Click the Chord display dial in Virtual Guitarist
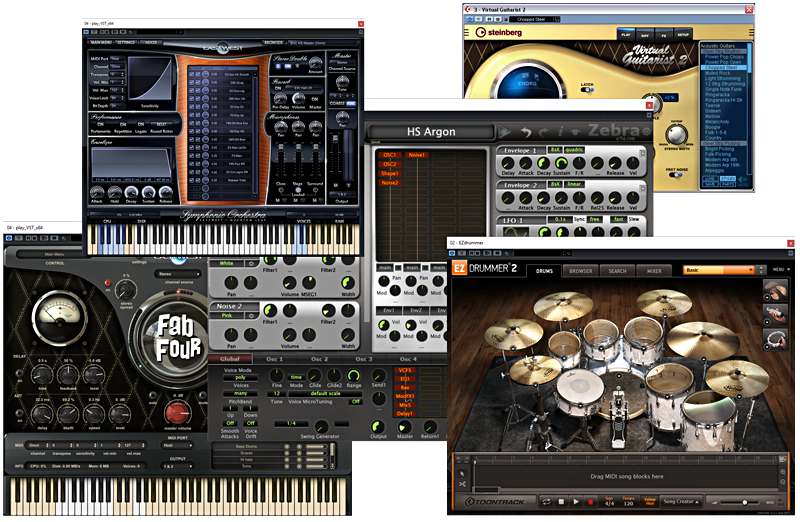 (527, 83)
